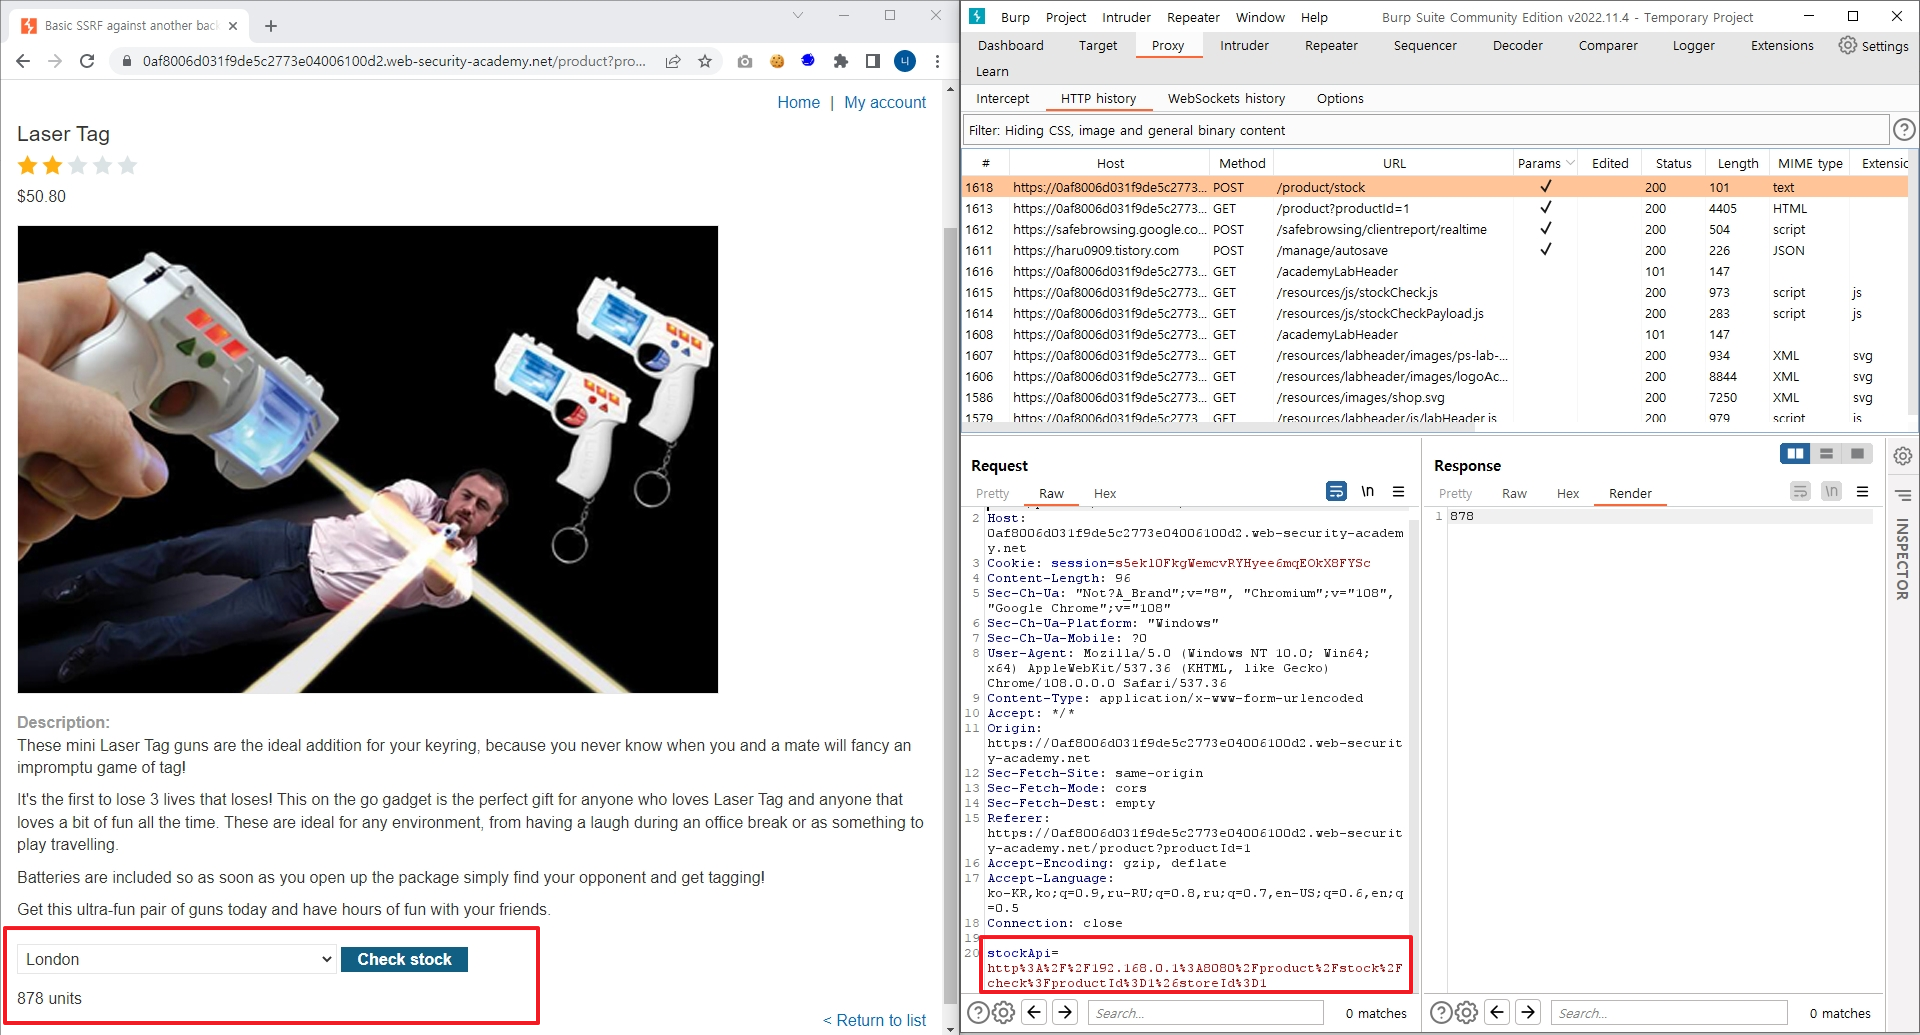Select /product?productId=1 history row
The height and width of the screenshot is (1035, 1920).
point(1435,208)
